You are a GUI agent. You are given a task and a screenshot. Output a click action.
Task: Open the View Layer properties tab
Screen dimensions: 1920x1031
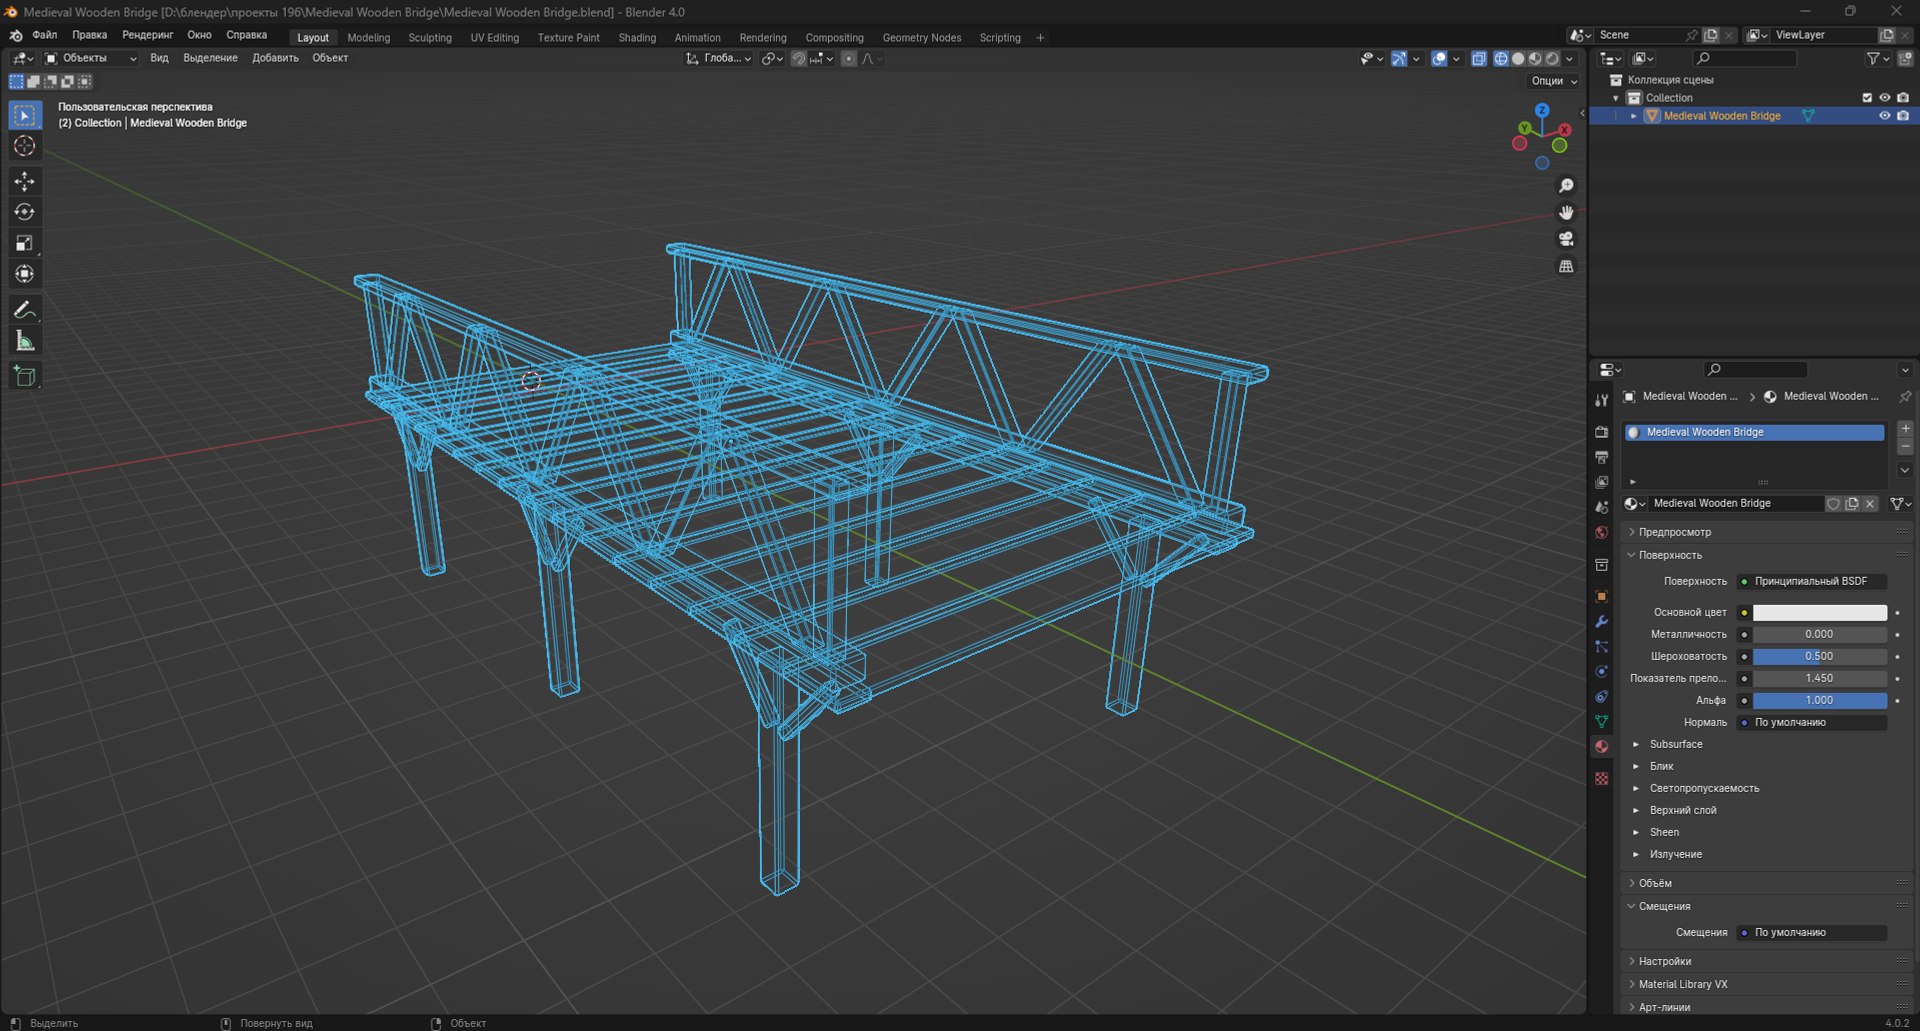(x=1601, y=482)
